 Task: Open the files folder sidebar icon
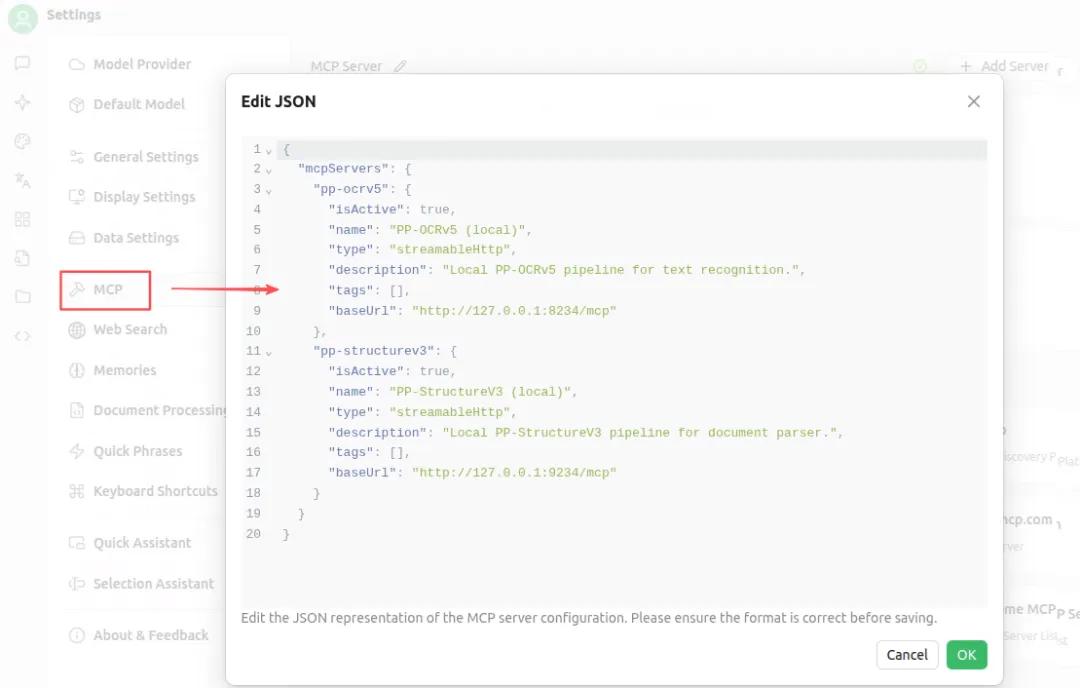tap(22, 297)
